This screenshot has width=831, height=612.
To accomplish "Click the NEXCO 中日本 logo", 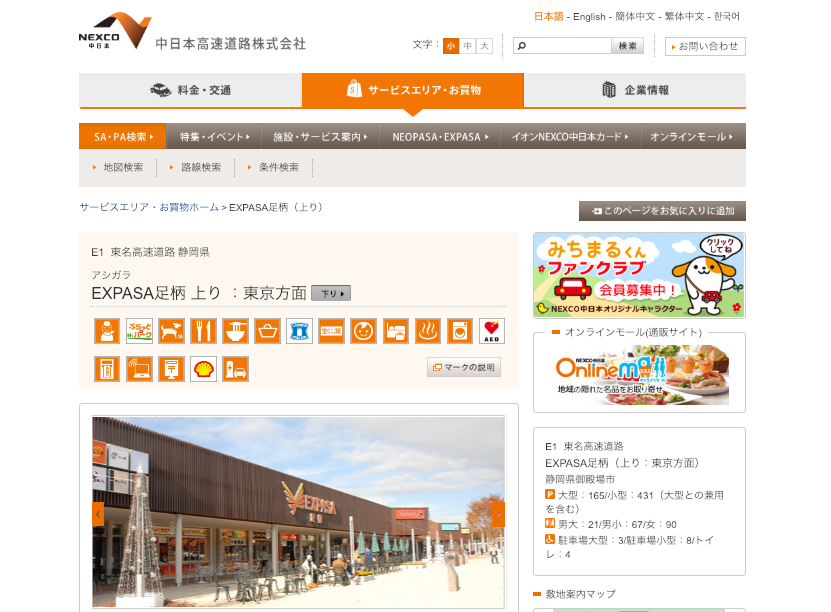I will [x=115, y=31].
